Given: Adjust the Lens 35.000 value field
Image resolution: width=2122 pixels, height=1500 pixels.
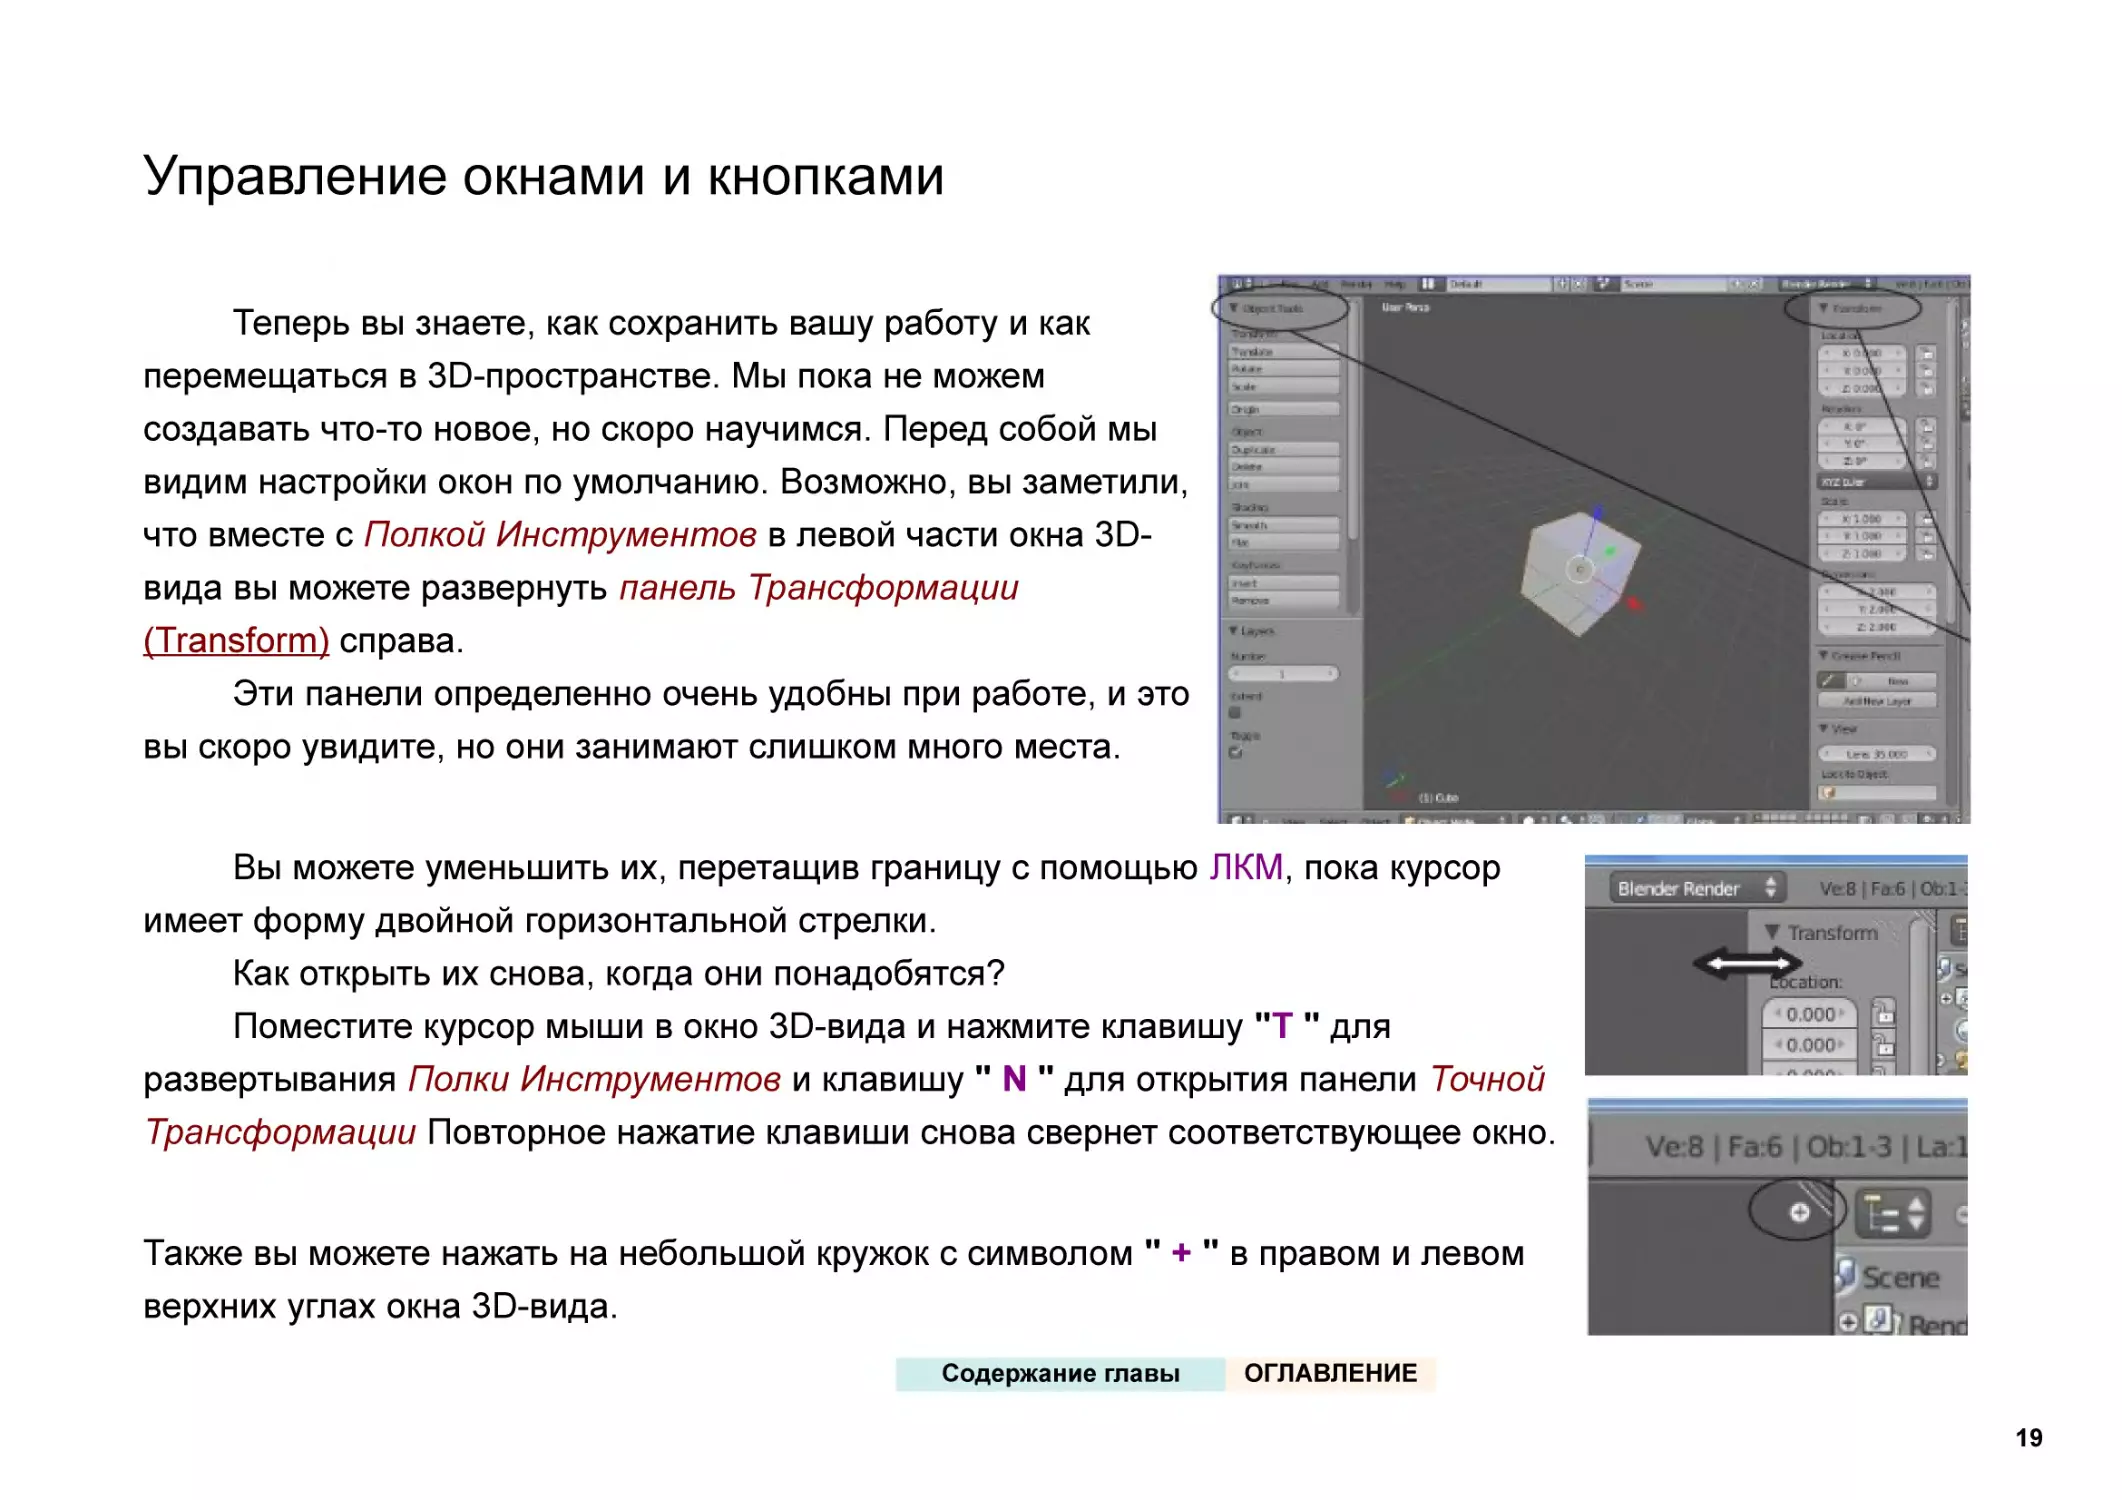Looking at the screenshot, I should point(1877,753).
